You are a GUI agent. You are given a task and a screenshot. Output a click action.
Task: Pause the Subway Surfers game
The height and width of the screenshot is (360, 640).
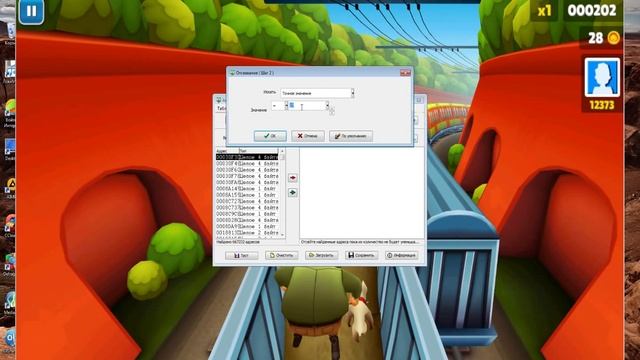31,11
